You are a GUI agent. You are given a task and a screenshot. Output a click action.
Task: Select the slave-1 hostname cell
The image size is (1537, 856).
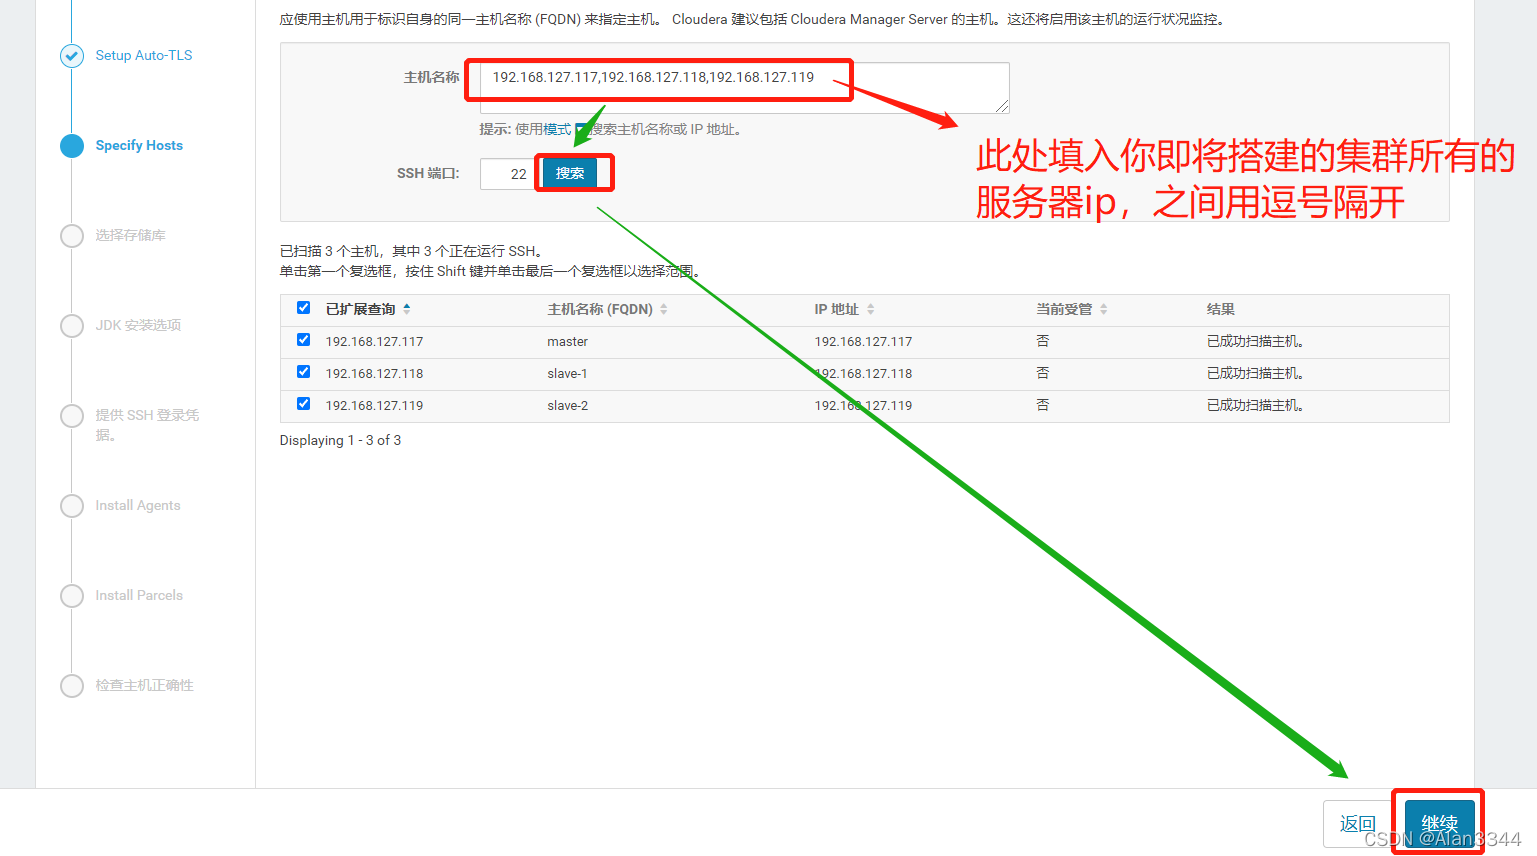(x=567, y=373)
